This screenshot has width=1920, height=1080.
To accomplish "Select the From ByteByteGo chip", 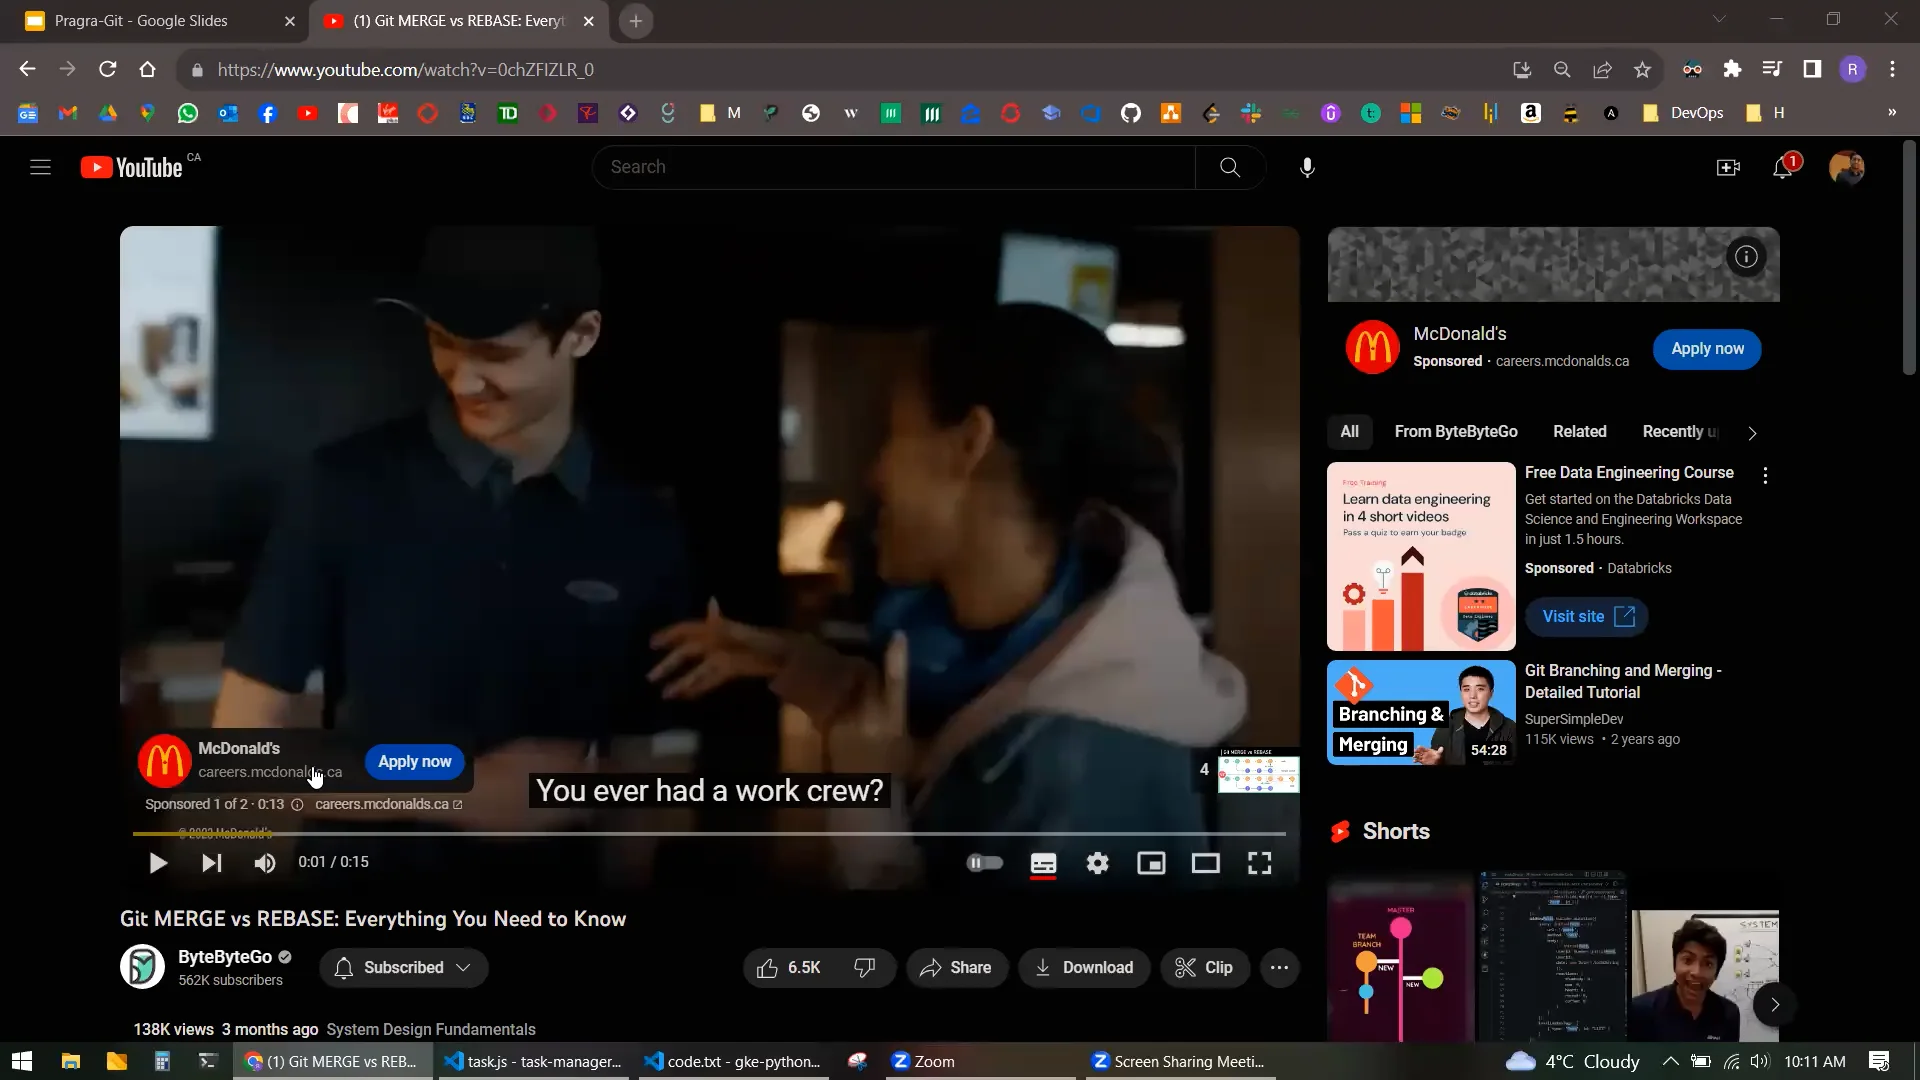I will (x=1456, y=432).
